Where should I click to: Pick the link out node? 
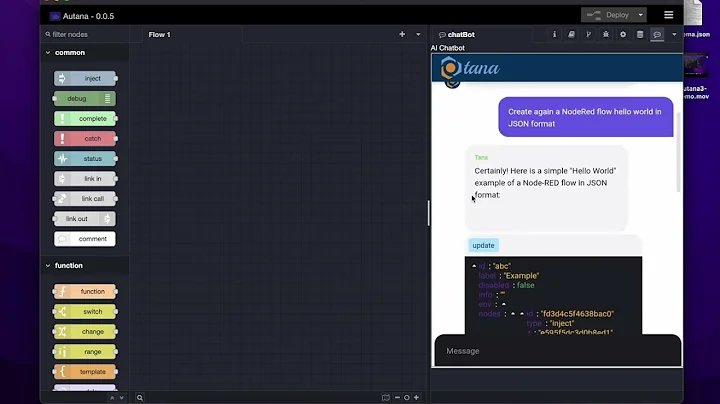(85, 219)
